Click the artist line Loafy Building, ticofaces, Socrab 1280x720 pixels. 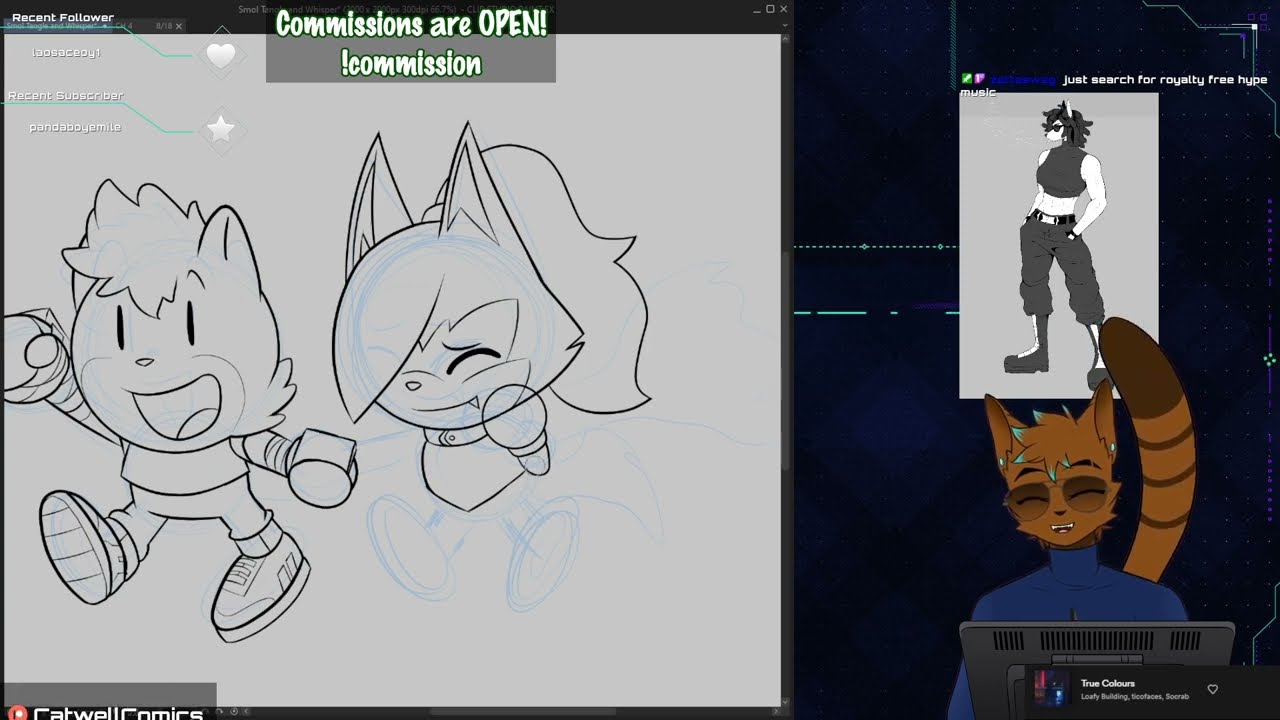pyautogui.click(x=1134, y=697)
